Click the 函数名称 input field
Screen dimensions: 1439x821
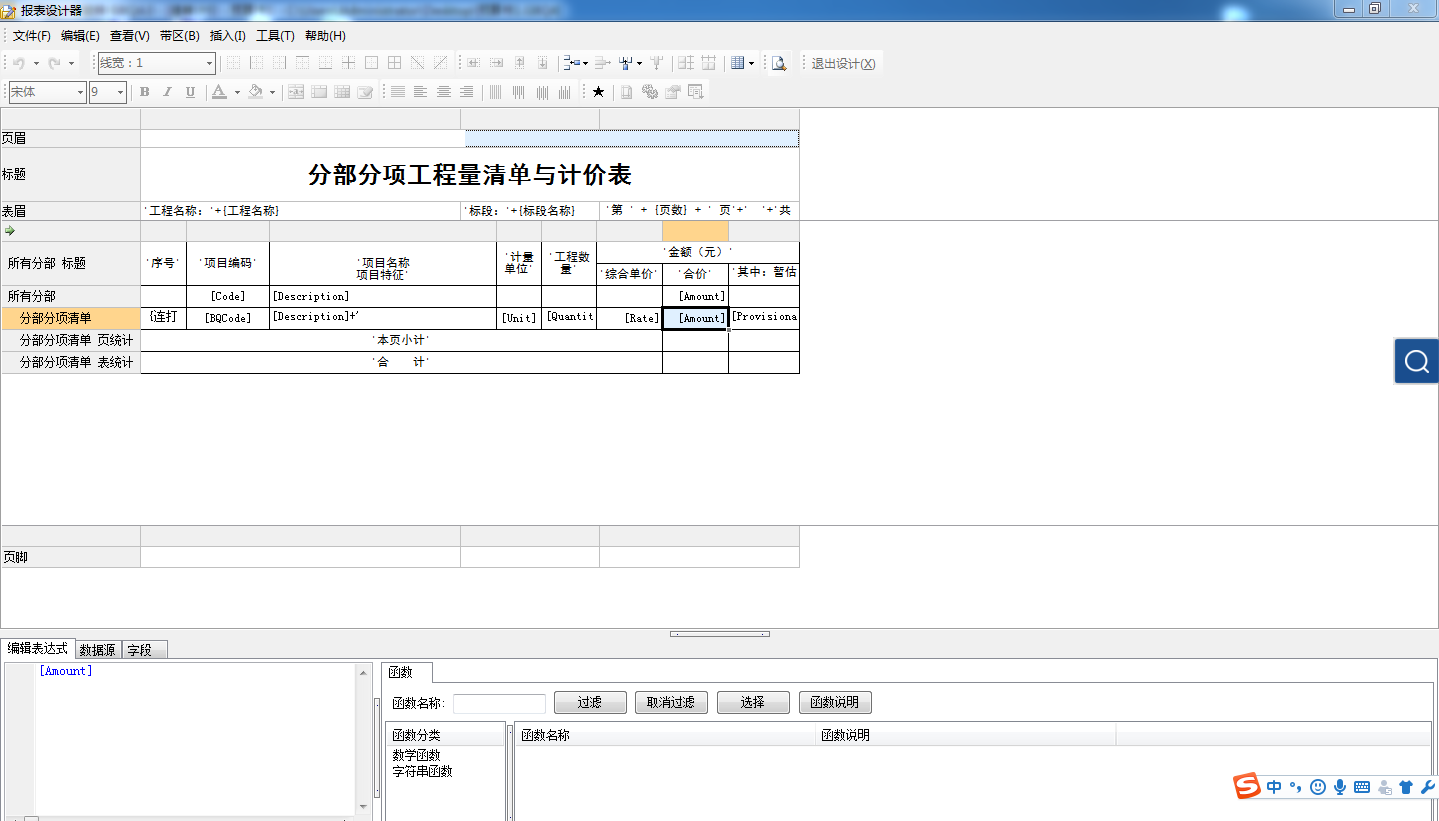(x=499, y=703)
